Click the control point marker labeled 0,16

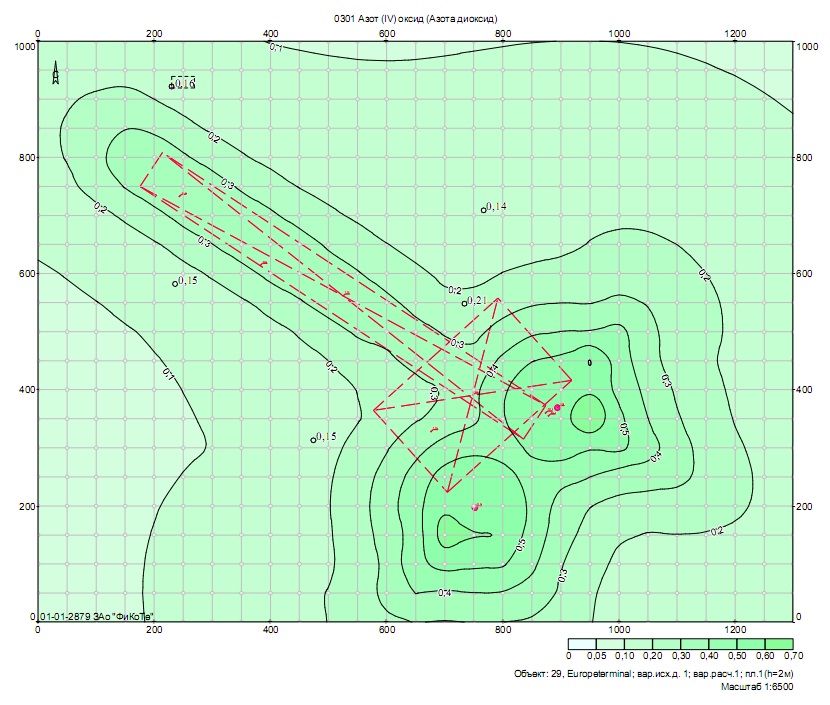click(172, 86)
